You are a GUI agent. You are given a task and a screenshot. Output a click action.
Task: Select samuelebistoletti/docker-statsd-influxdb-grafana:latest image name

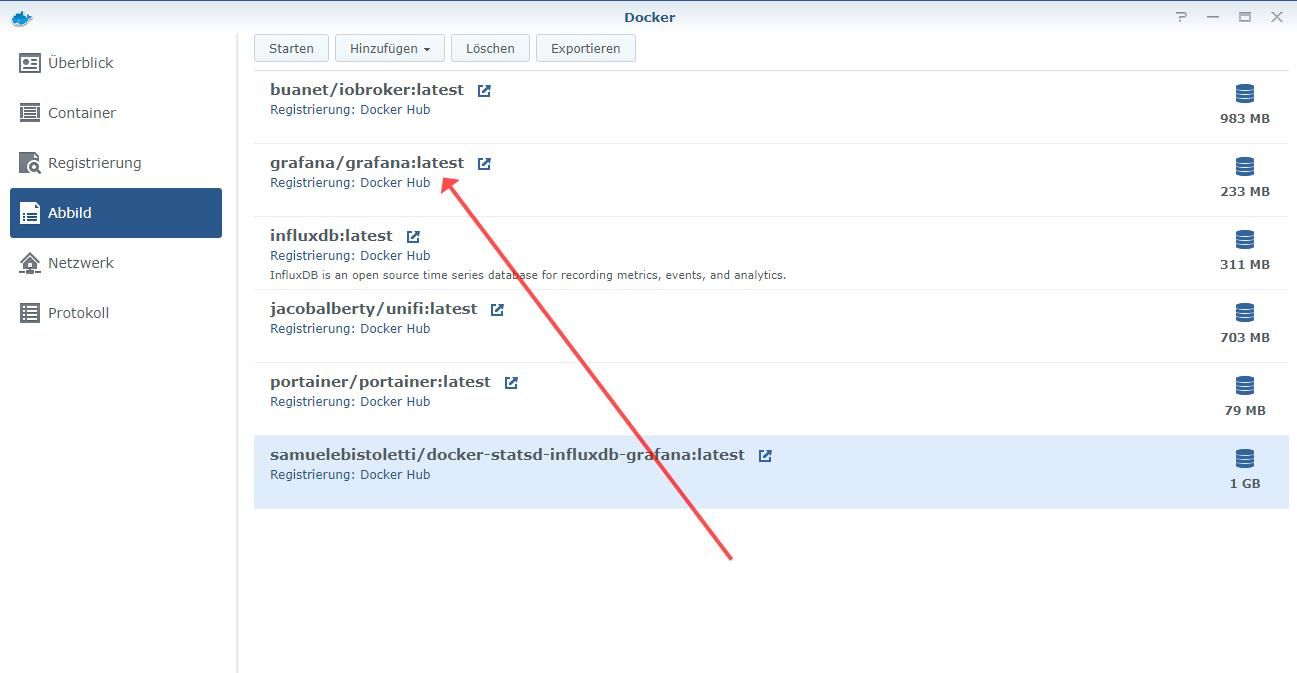[507, 455]
